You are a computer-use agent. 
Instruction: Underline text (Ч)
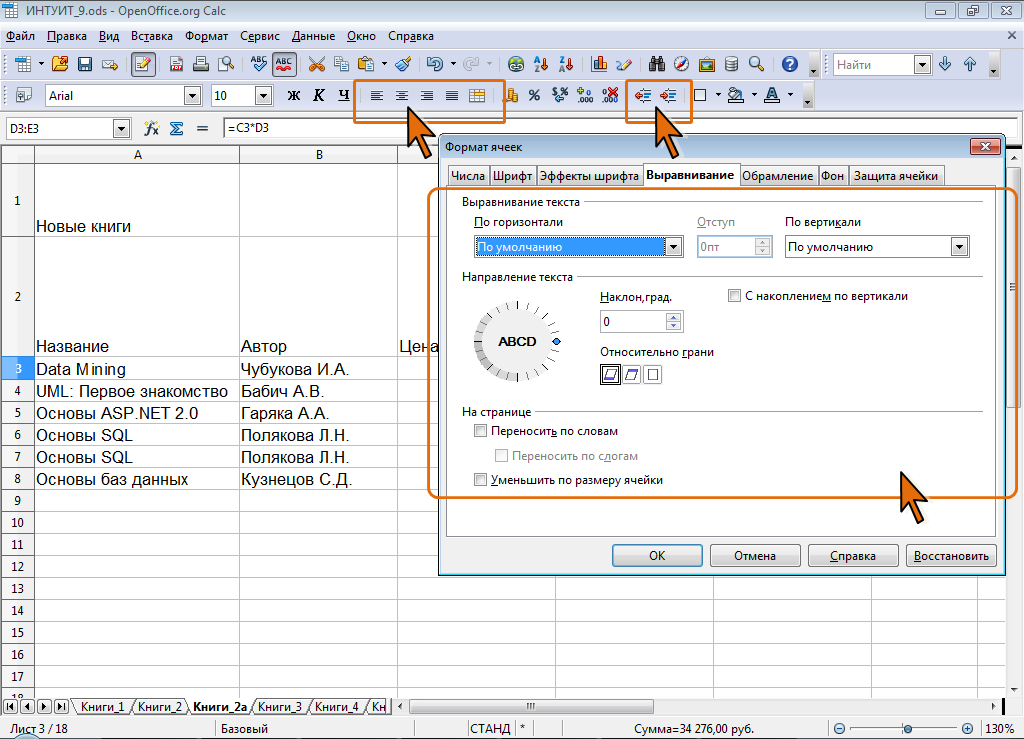344,95
